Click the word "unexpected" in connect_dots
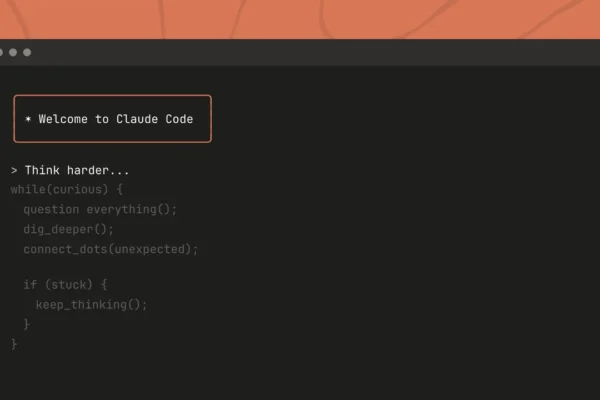 (155, 249)
